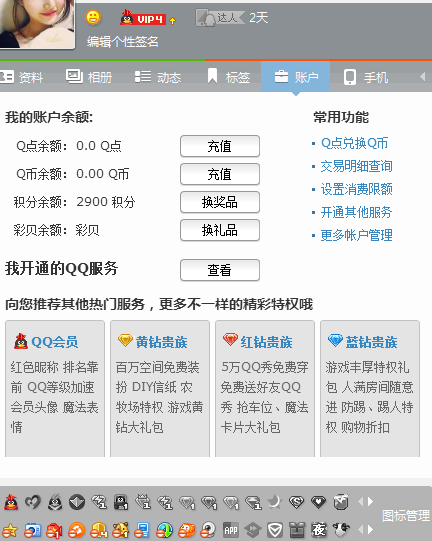Click 充值 button for Q点余额
Viewport: 432px width, 541px height.
pos(220,146)
